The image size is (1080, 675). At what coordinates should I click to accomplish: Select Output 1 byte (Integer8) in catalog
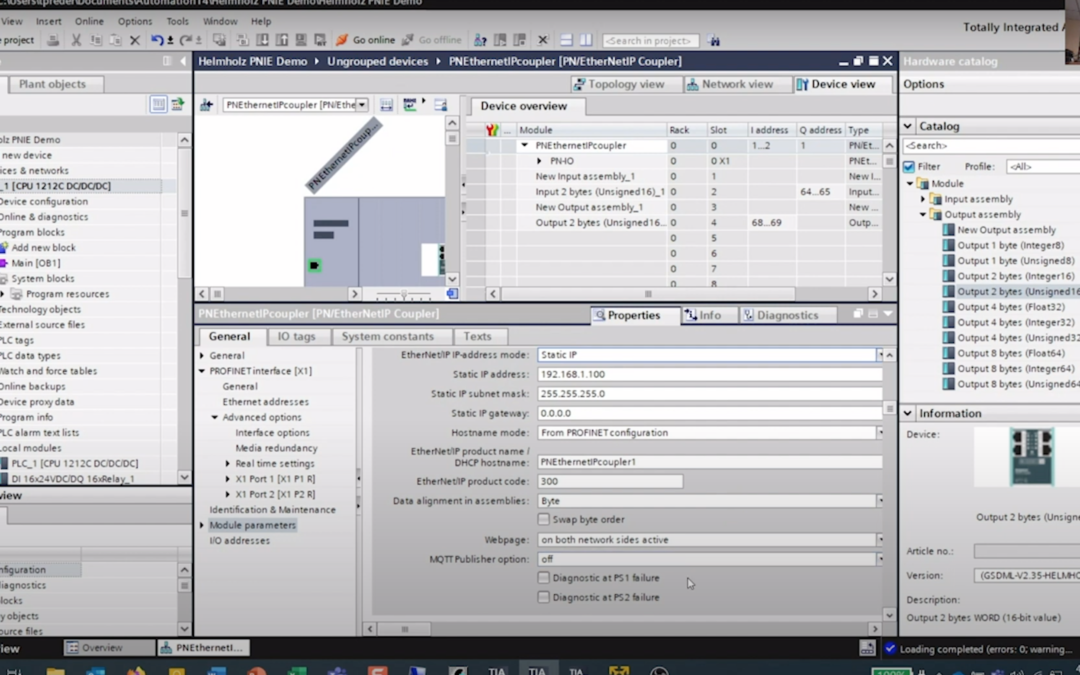point(1010,245)
